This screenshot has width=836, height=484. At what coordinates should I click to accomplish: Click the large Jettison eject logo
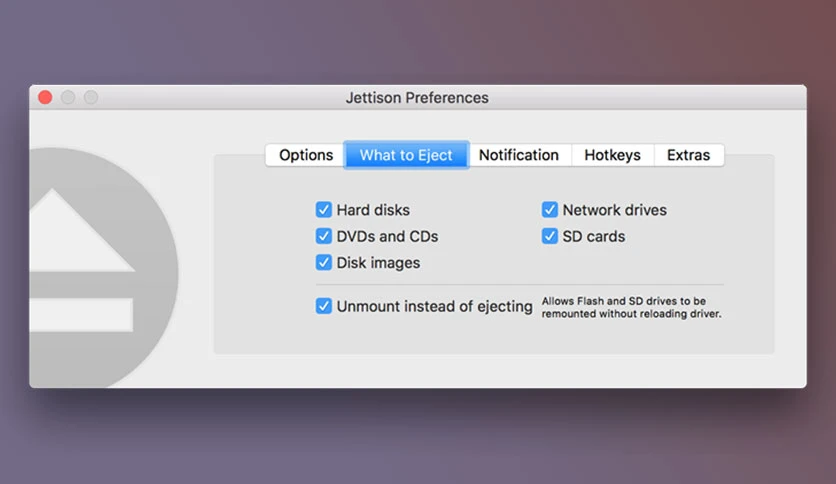pyautogui.click(x=103, y=268)
